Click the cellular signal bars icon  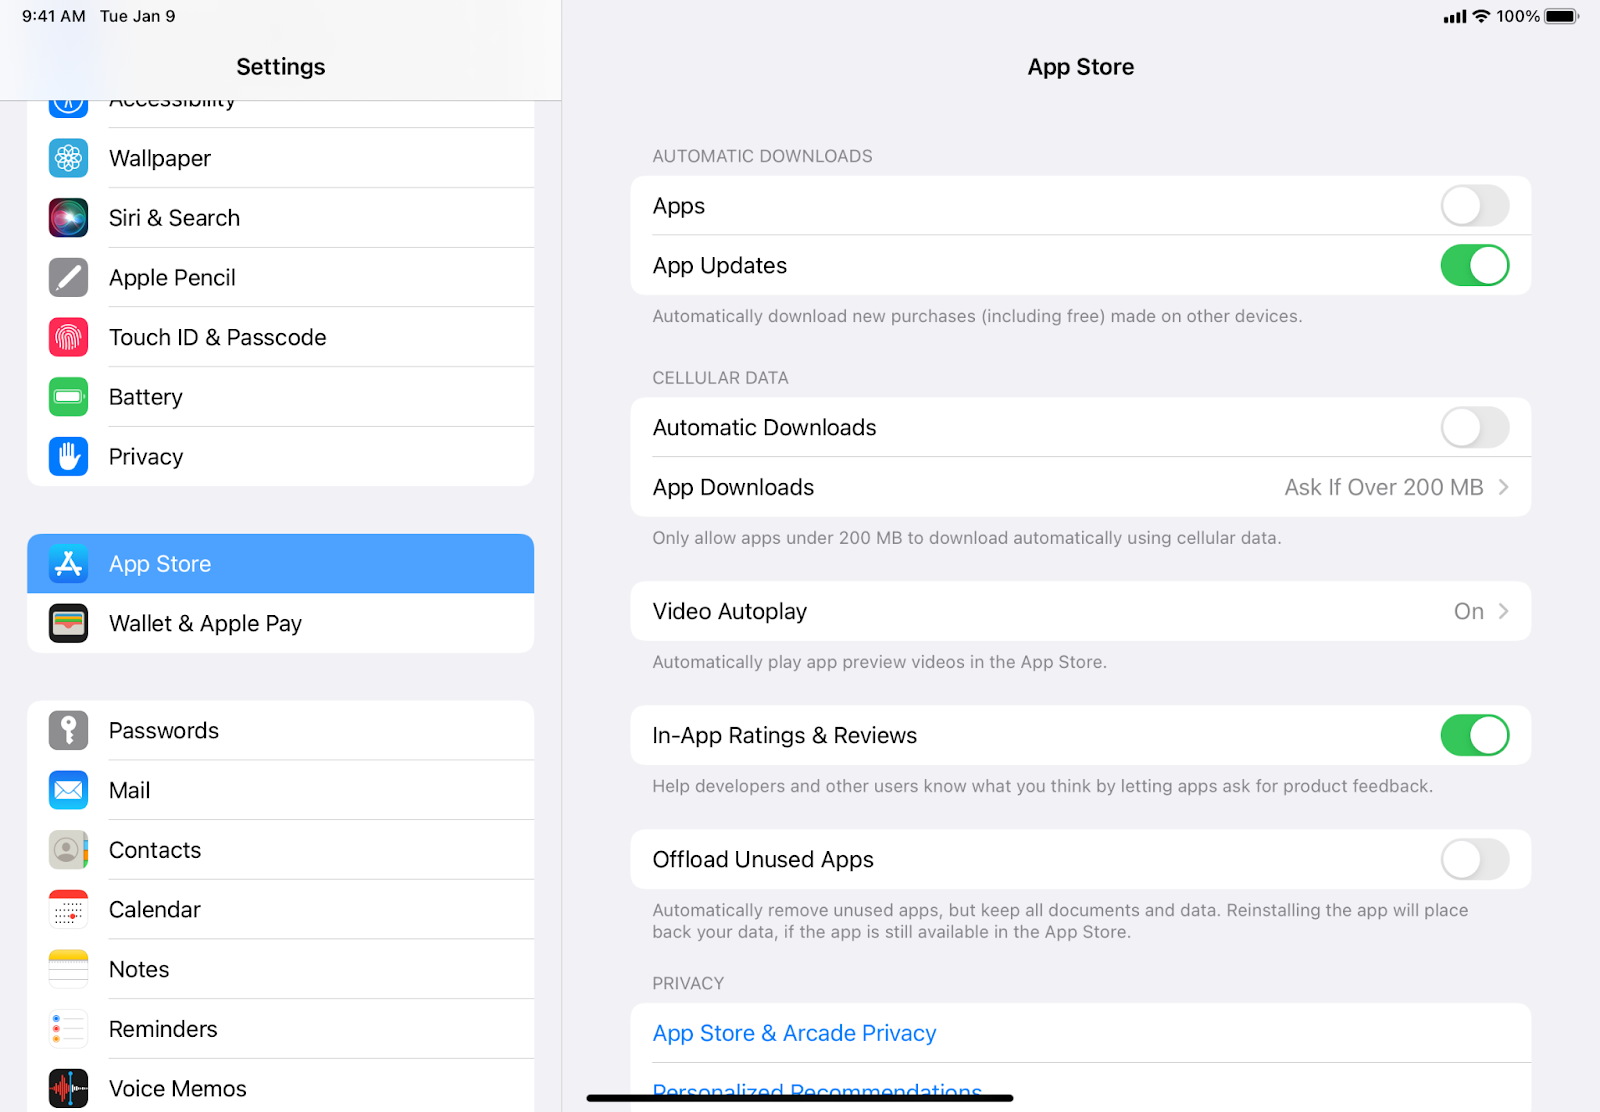click(x=1455, y=16)
